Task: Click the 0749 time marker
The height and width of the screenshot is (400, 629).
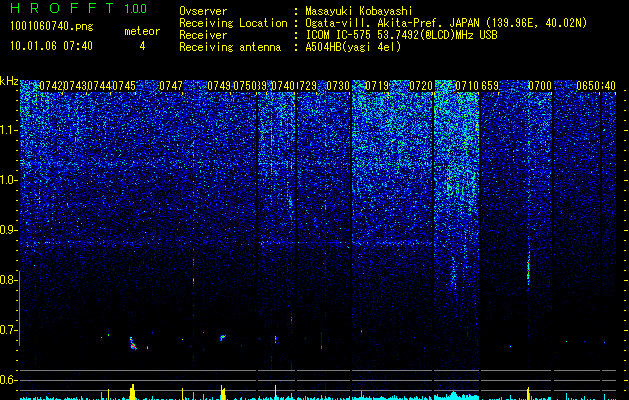Action: [x=219, y=86]
